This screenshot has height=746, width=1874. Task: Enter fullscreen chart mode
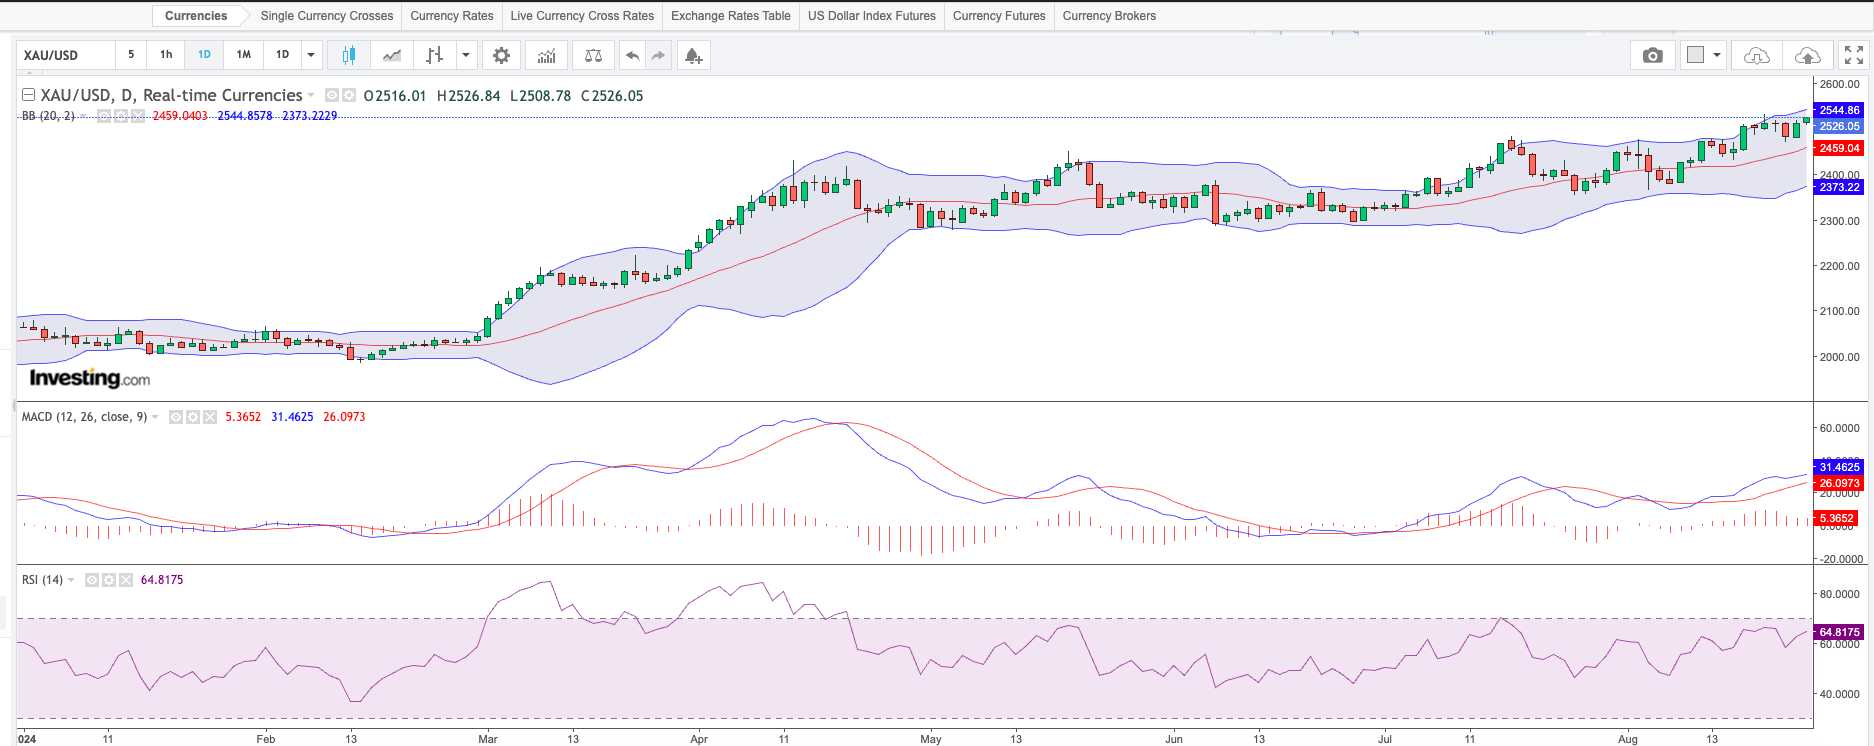pos(1853,56)
